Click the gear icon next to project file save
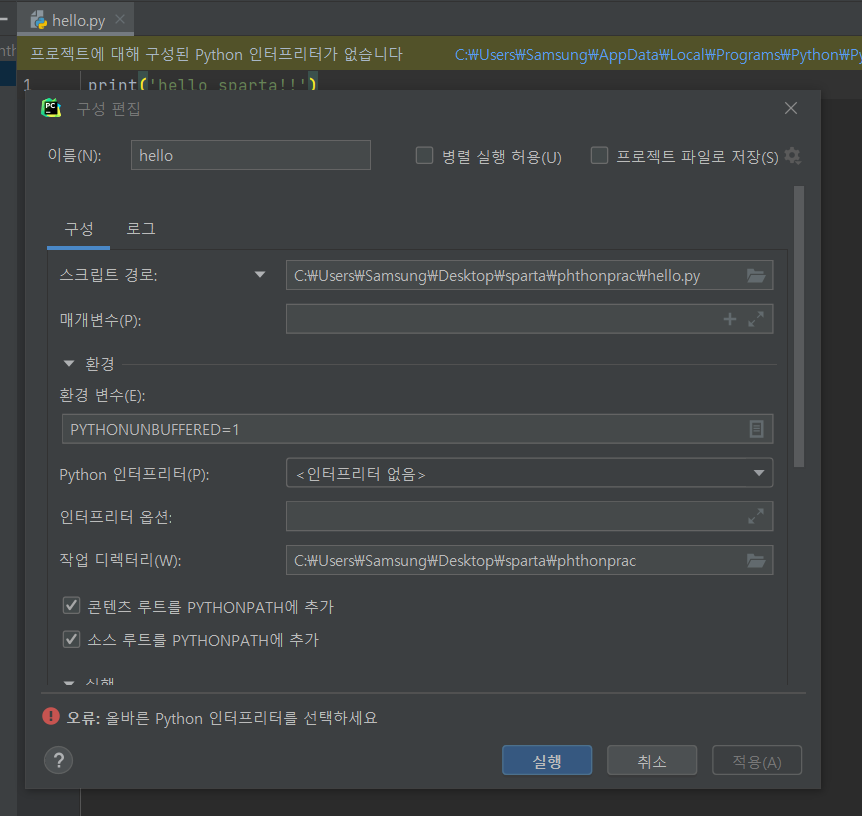The height and width of the screenshot is (816, 862). click(x=792, y=156)
